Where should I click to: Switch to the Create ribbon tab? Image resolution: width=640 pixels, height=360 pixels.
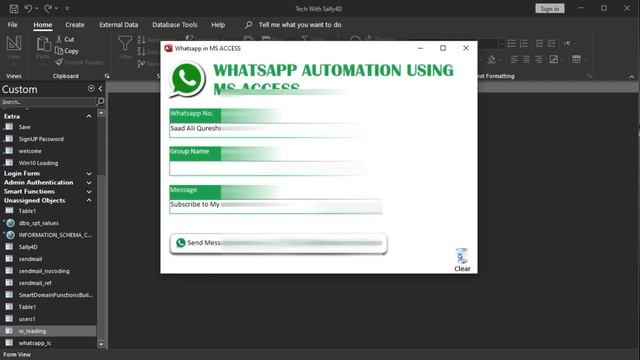[75, 25]
